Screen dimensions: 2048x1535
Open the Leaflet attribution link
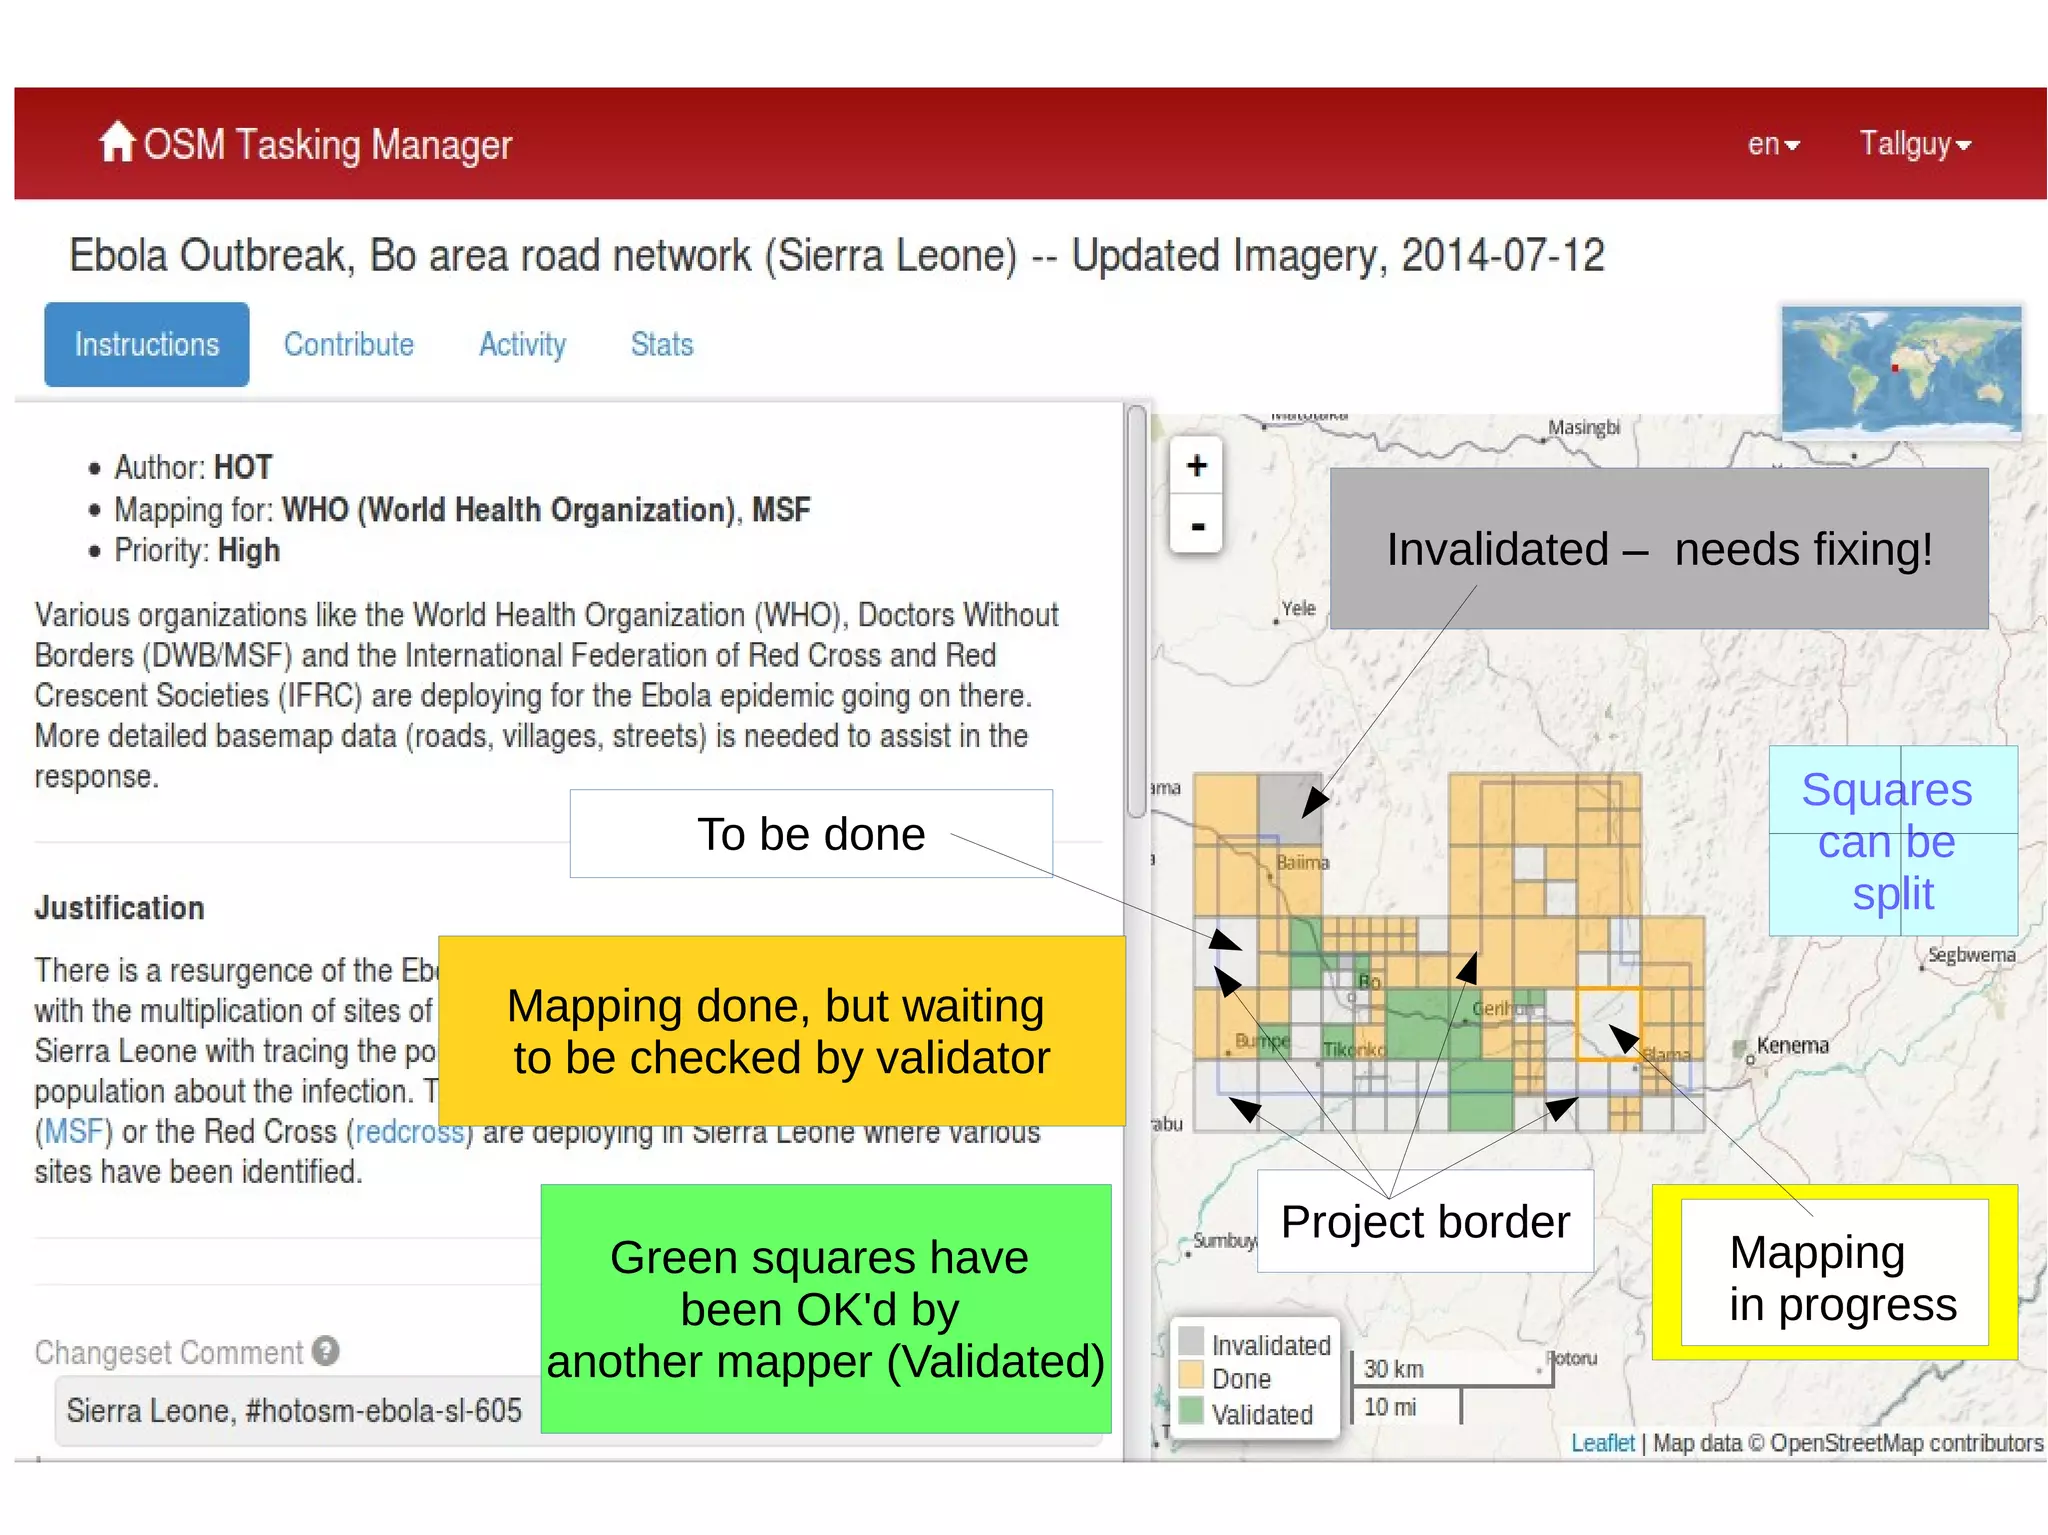1601,1443
